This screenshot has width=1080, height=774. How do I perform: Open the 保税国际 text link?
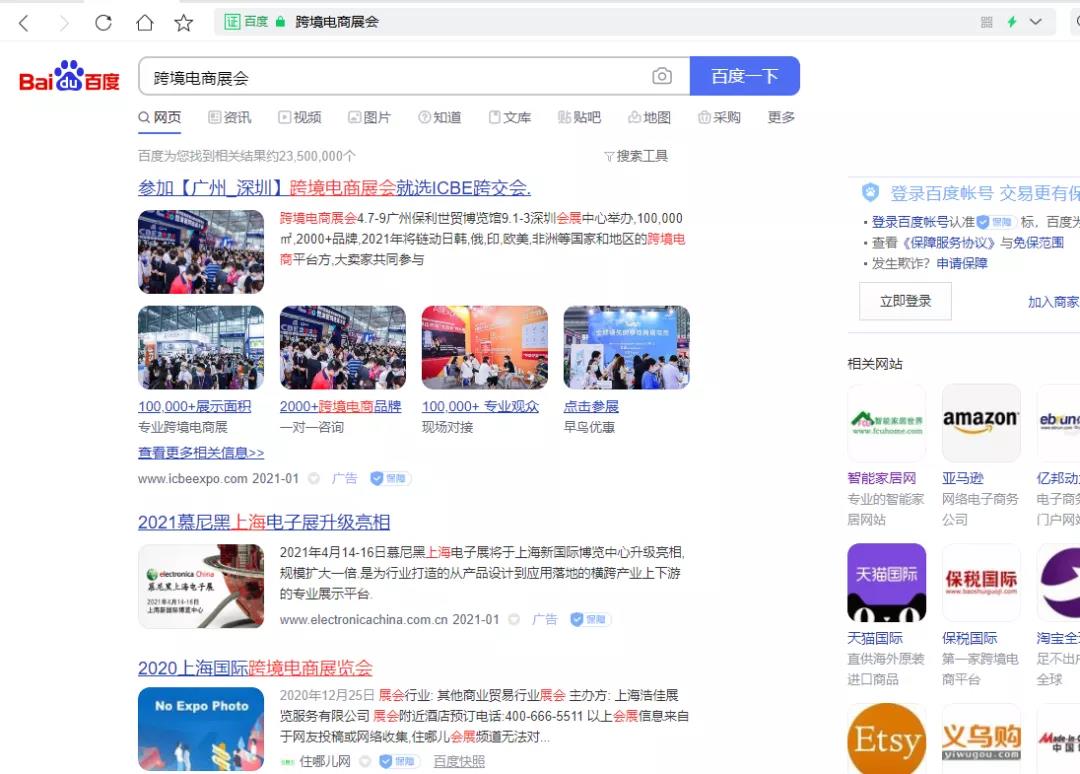(x=969, y=638)
